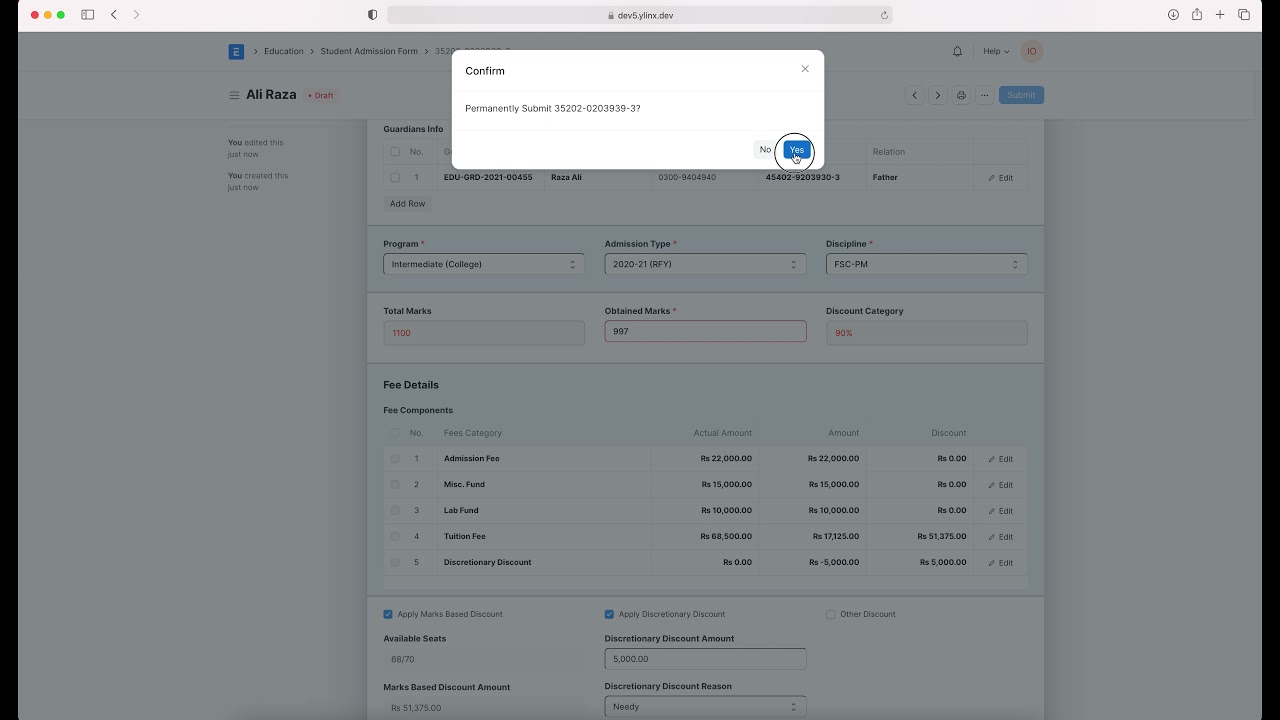Decline submission with the No button
This screenshot has height=720, width=1280.
[x=765, y=150]
